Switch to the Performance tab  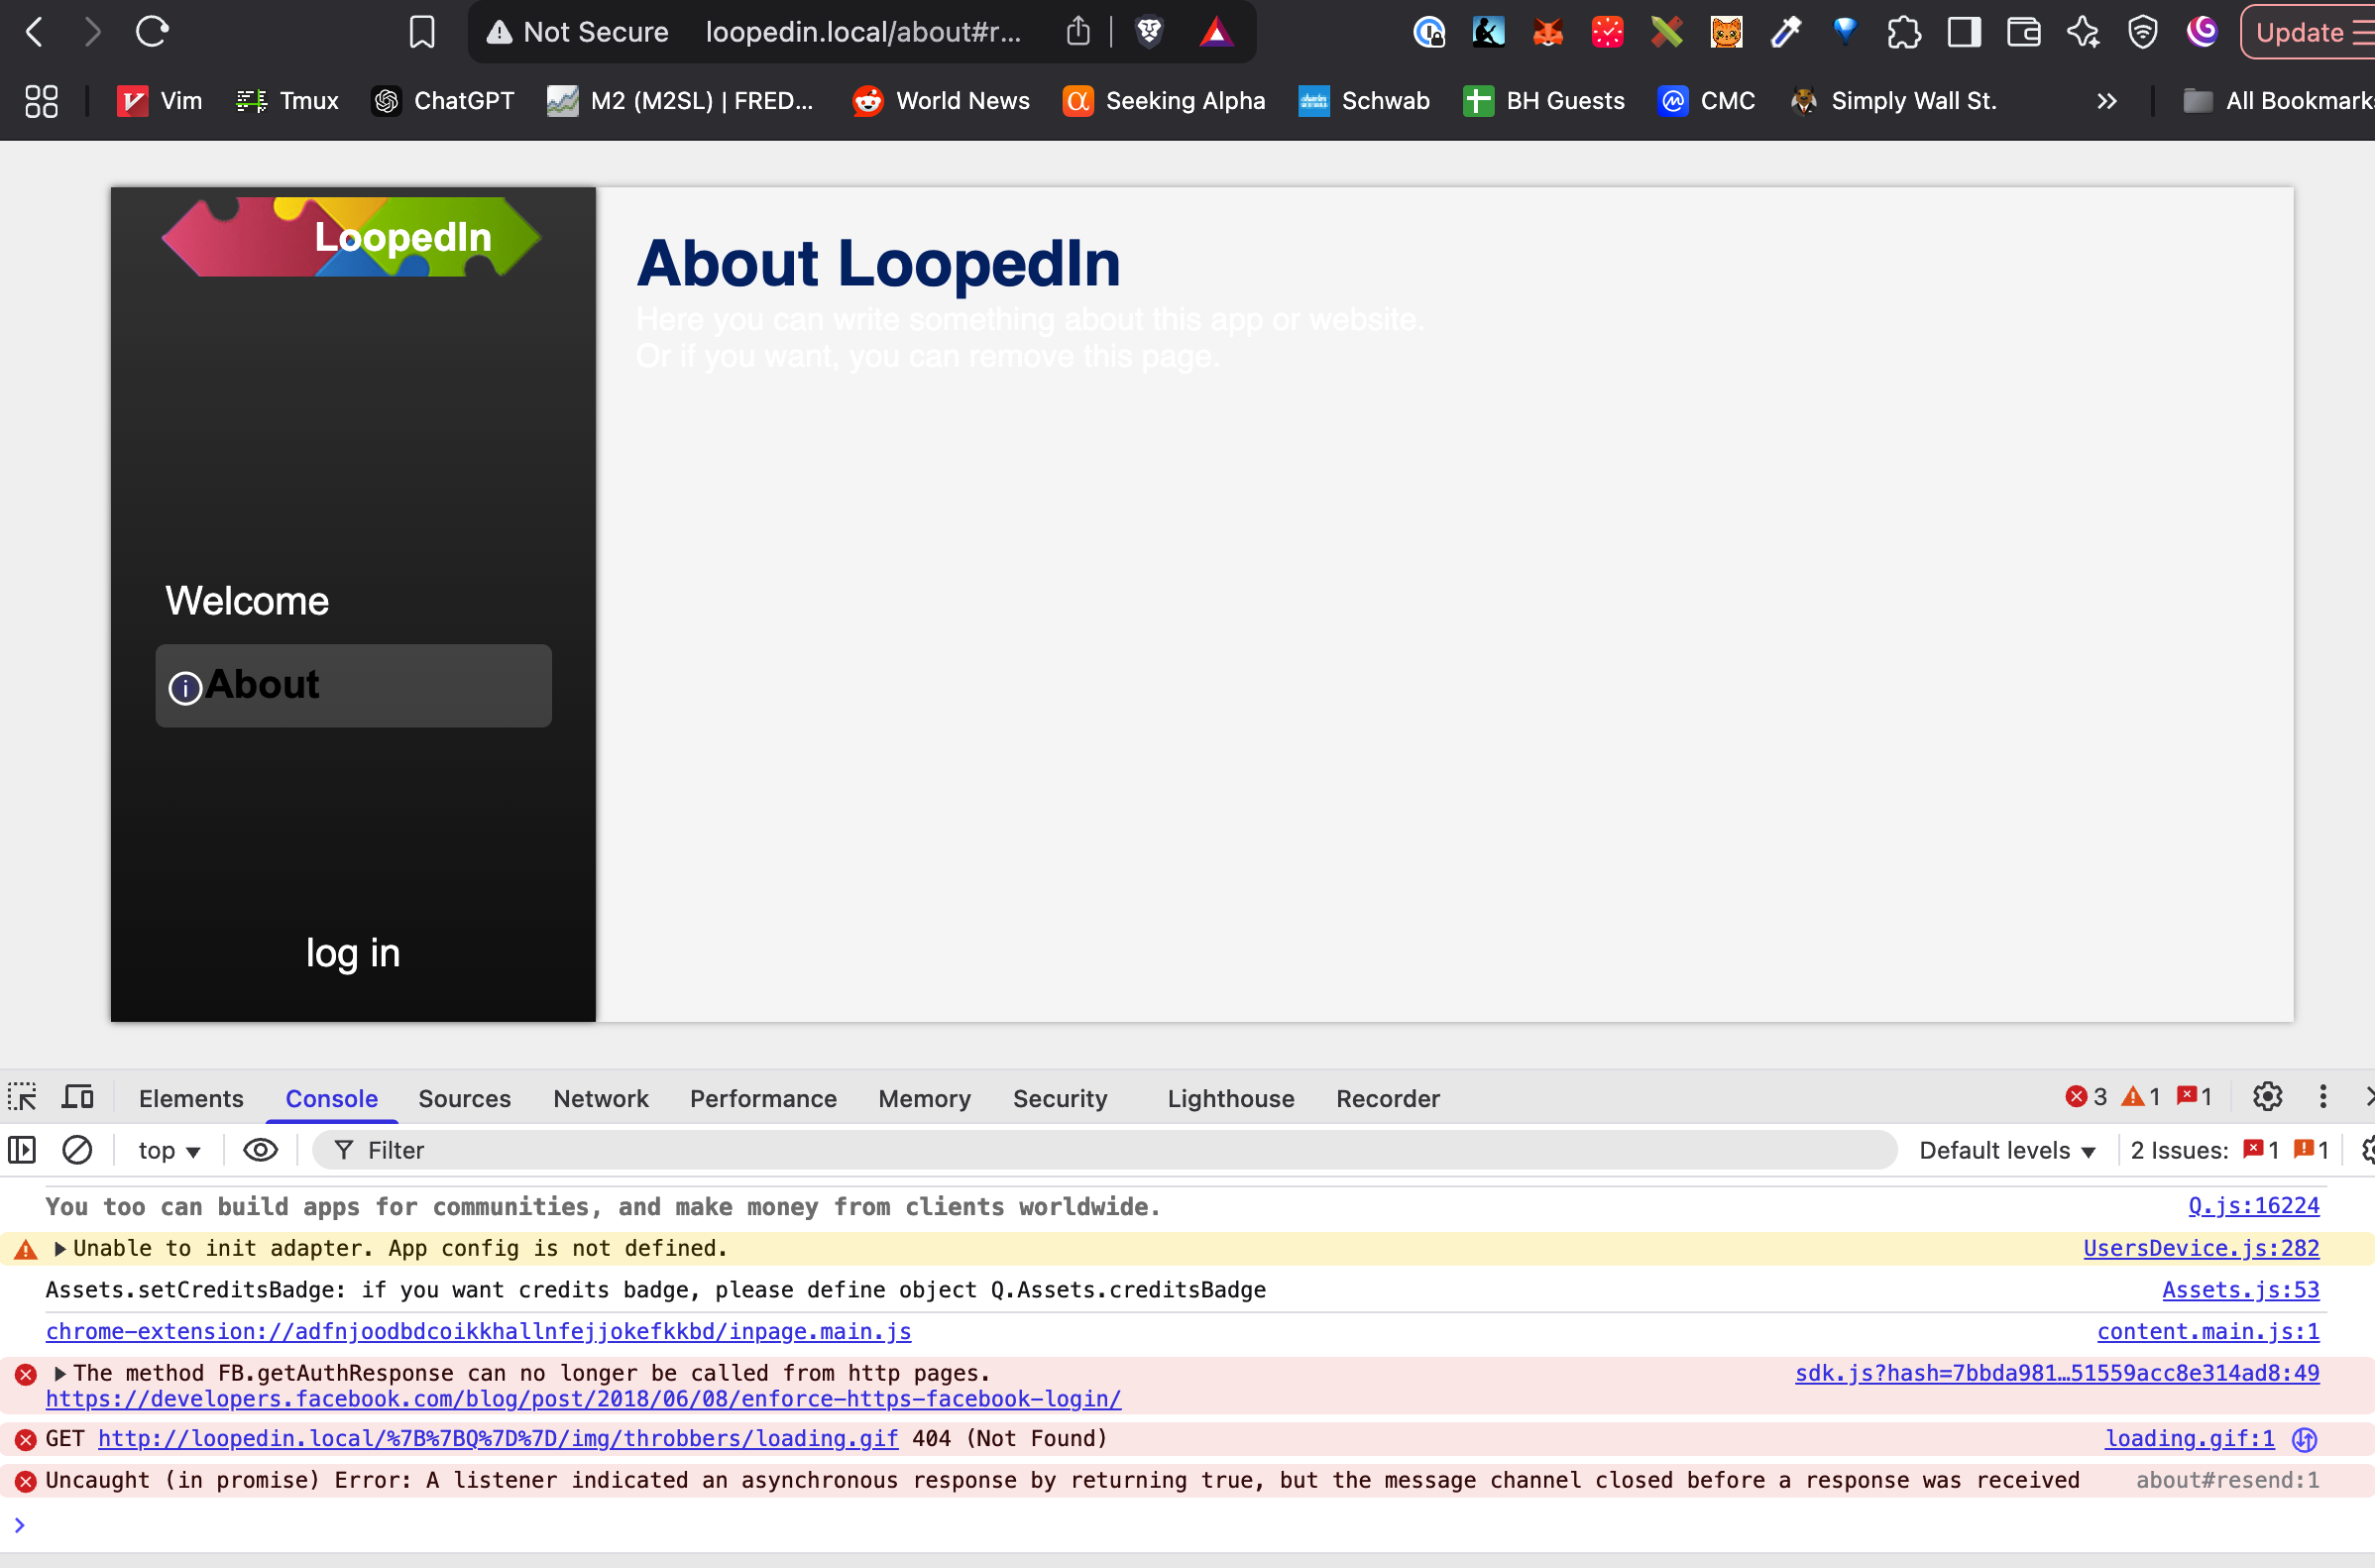(763, 1098)
